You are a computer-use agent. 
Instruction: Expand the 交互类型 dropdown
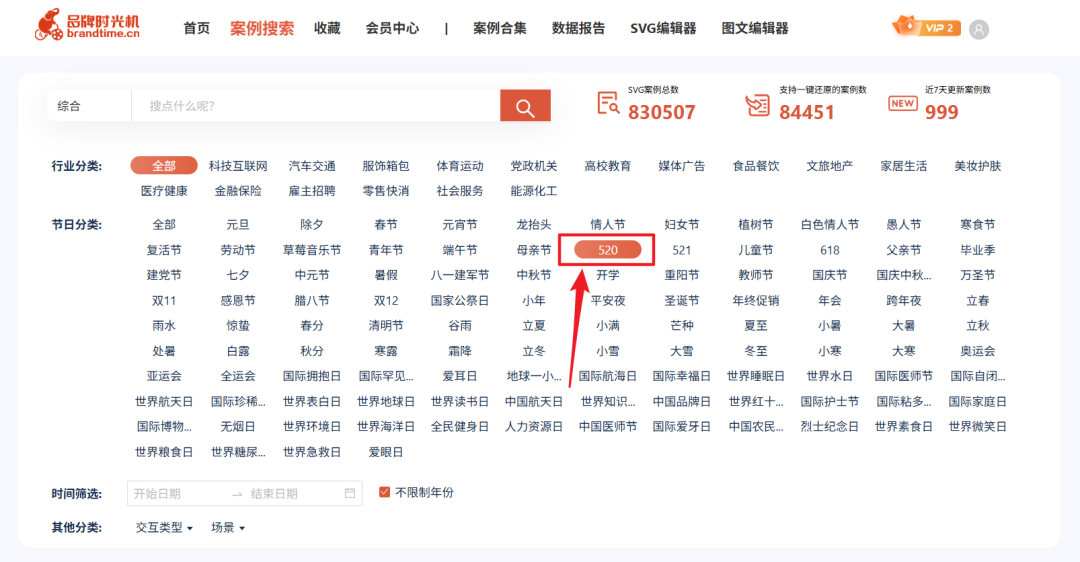164,528
